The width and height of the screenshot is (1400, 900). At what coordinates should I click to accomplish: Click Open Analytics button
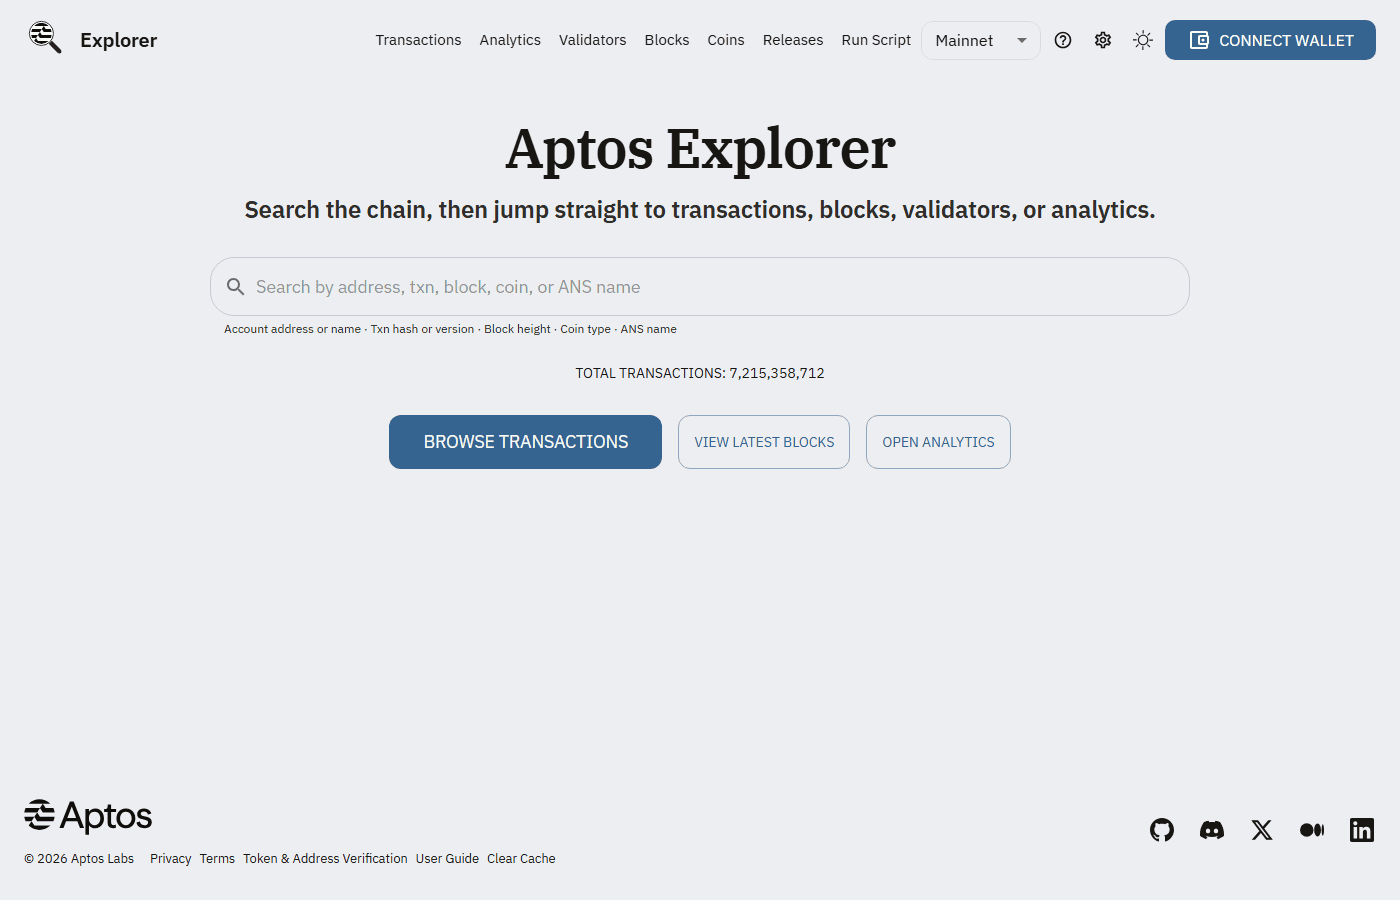(x=938, y=442)
